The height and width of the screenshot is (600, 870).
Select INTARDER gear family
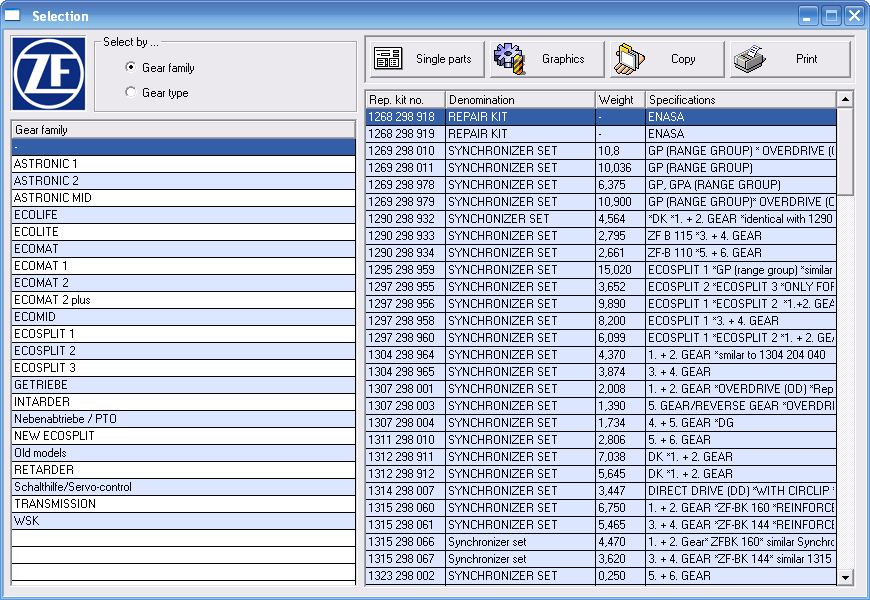[183, 402]
